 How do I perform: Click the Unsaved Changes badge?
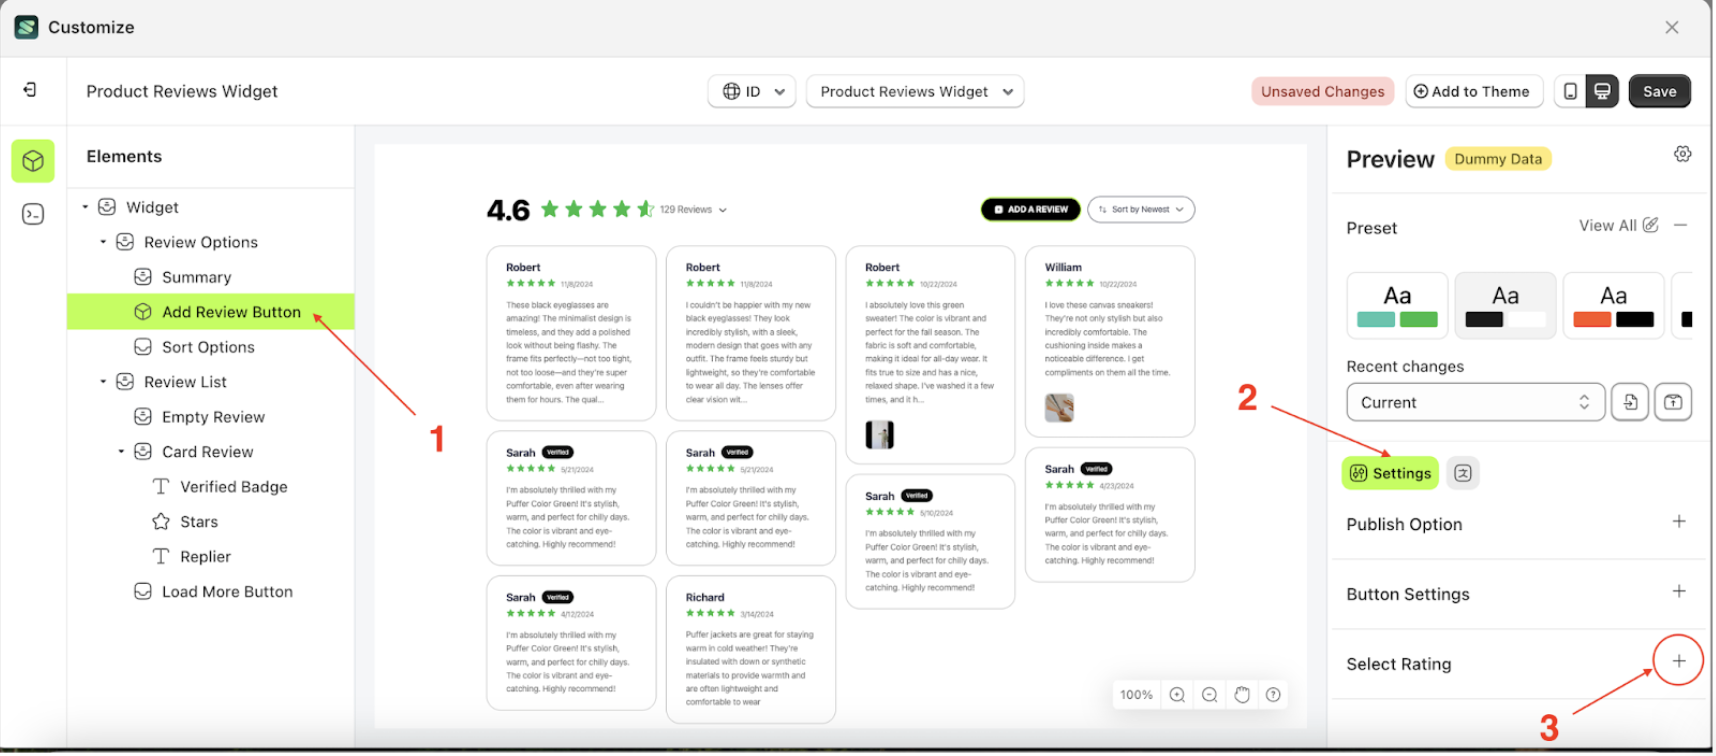point(1322,91)
